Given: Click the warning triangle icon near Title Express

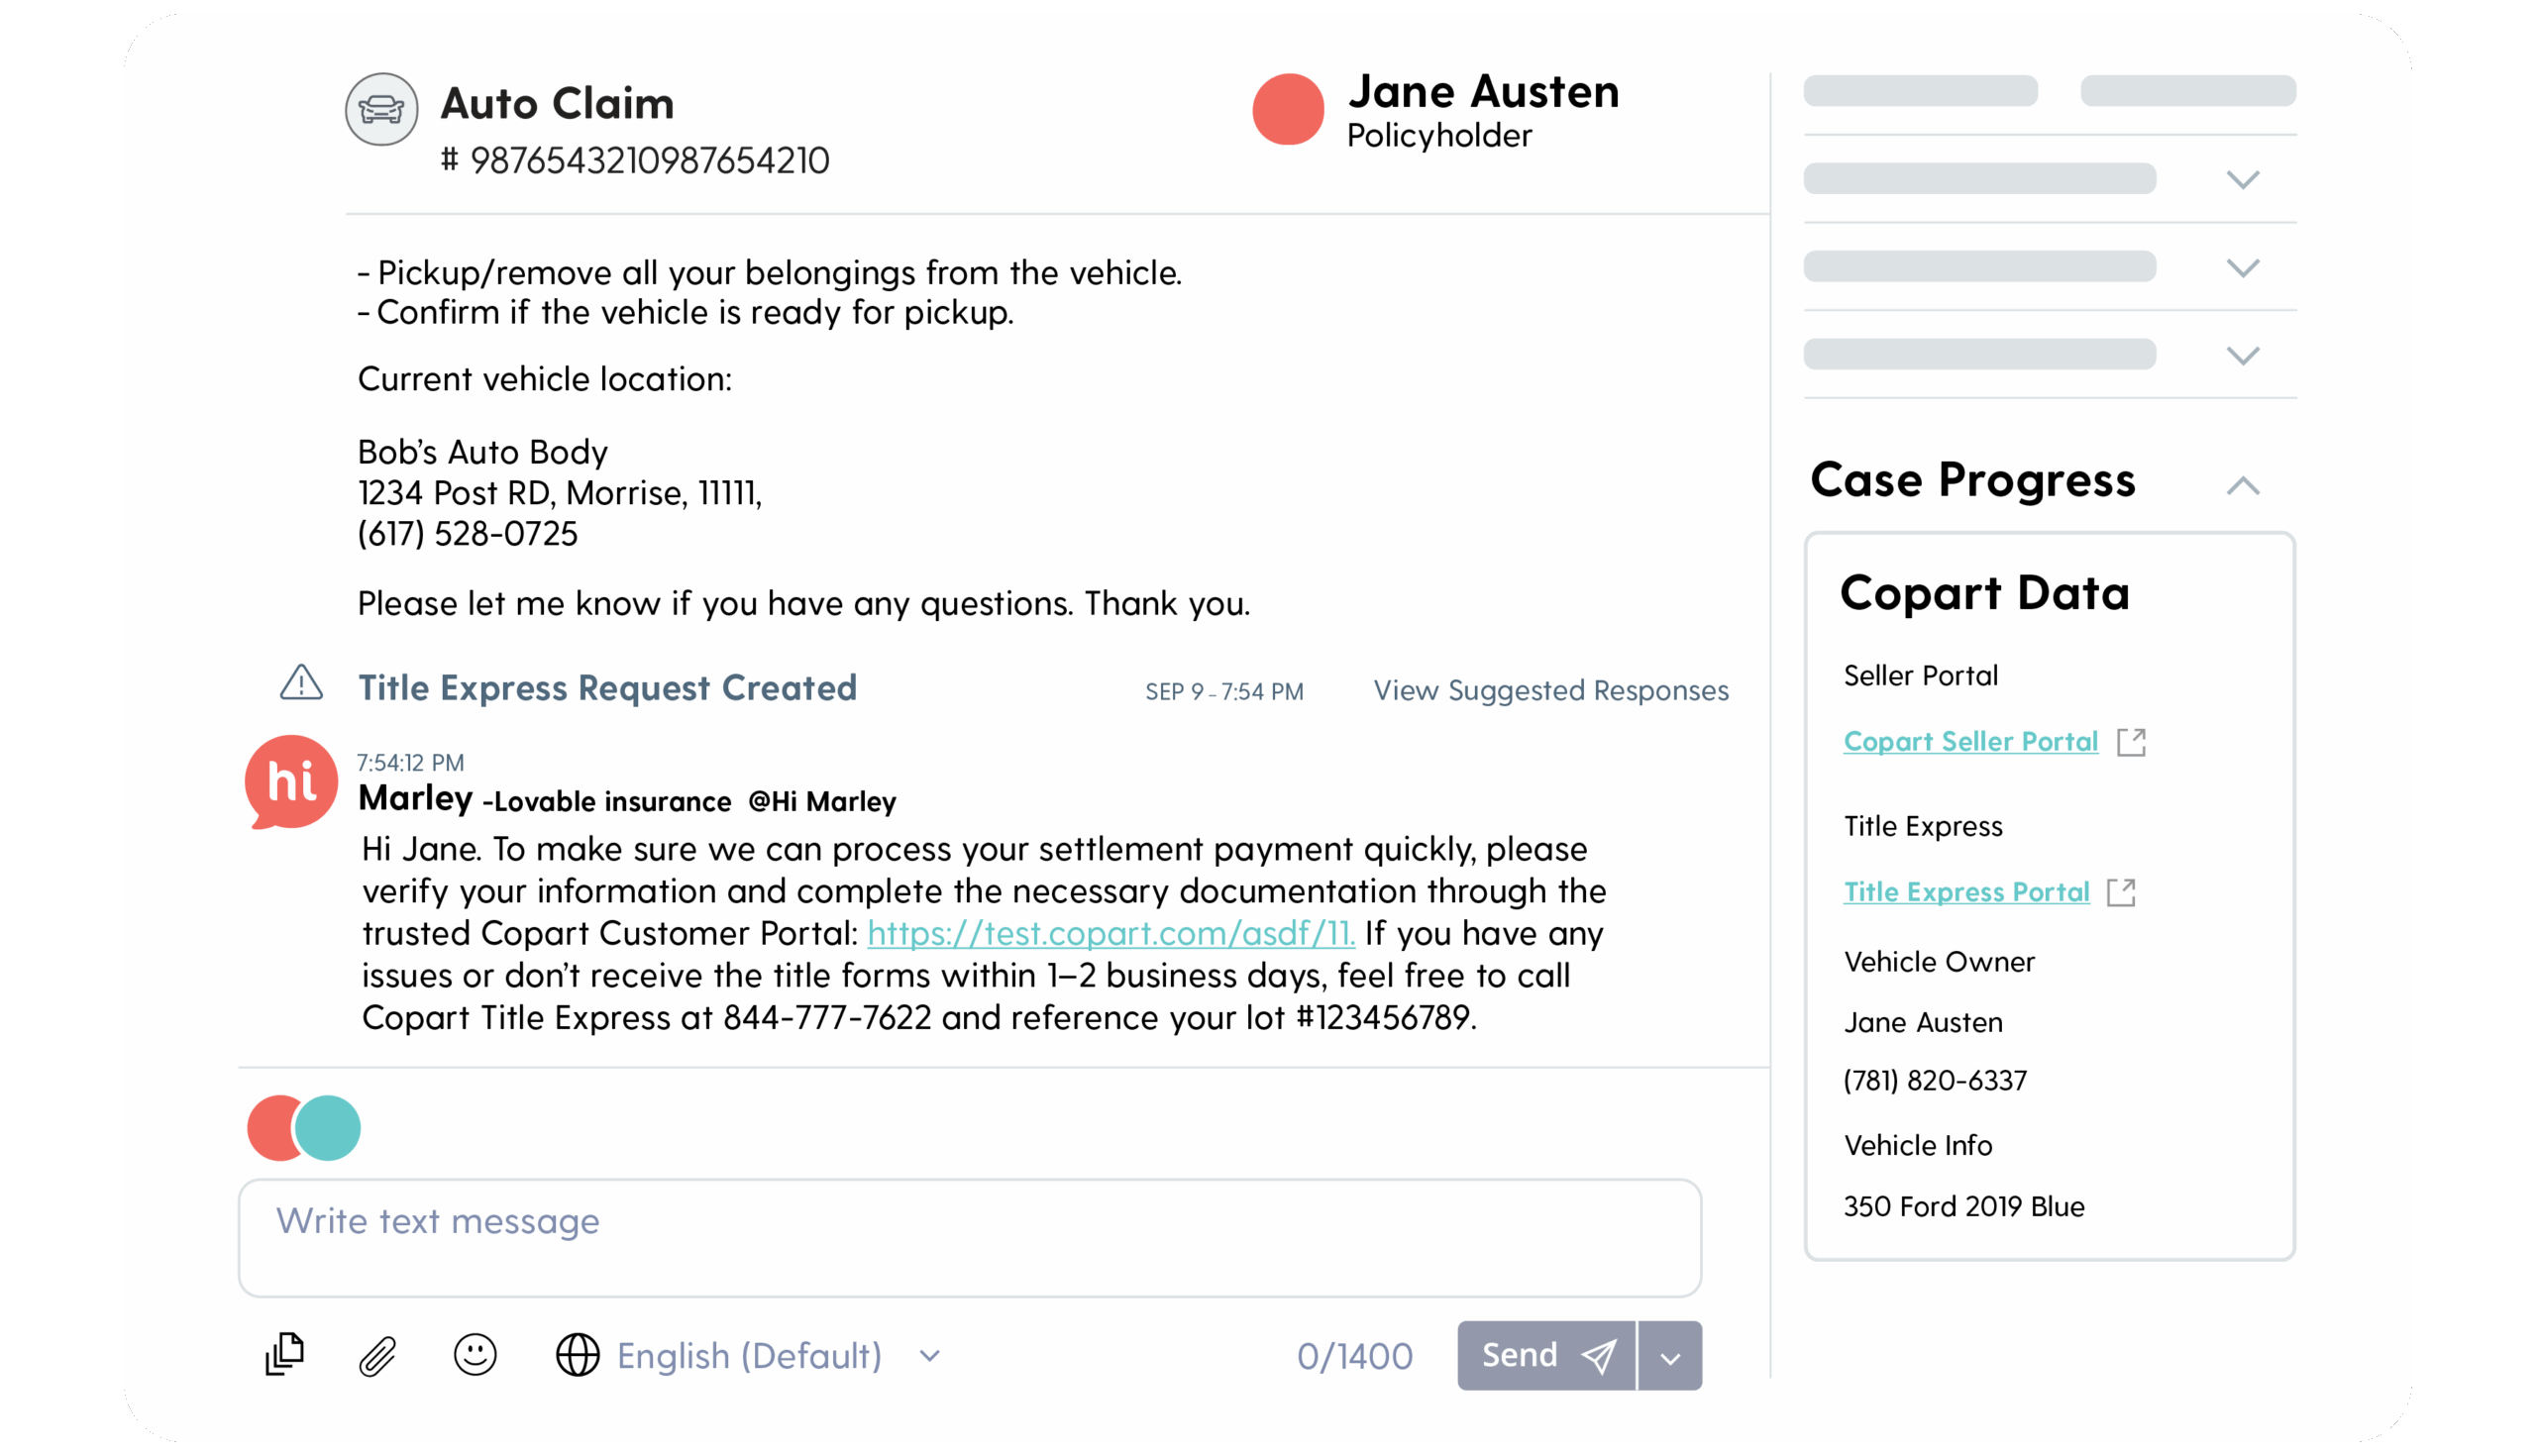Looking at the screenshot, I should tap(301, 682).
